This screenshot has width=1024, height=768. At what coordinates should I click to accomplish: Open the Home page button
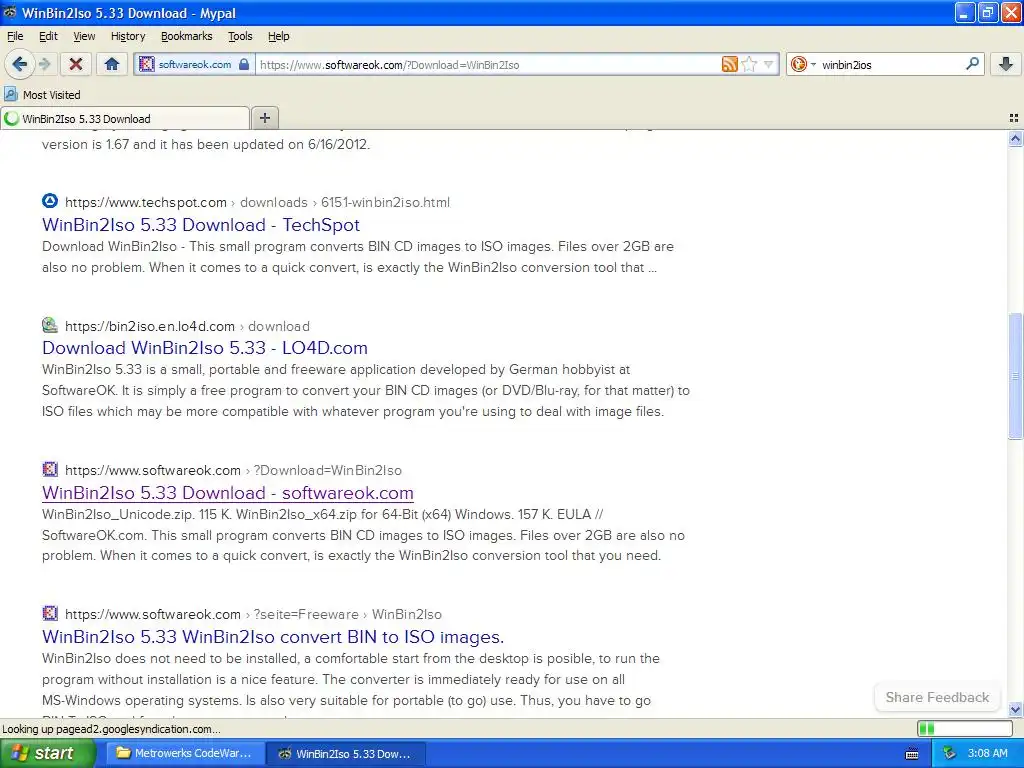(112, 64)
